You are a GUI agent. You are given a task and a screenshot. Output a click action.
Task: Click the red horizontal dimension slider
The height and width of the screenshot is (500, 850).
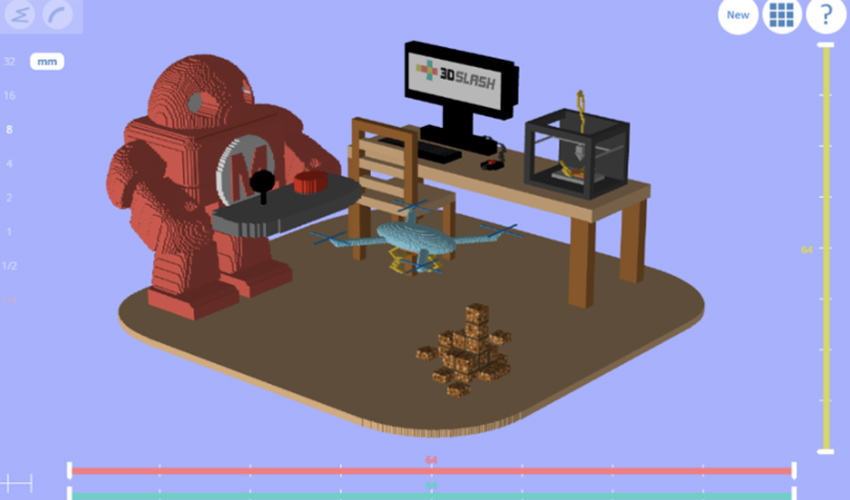pyautogui.click(x=430, y=470)
